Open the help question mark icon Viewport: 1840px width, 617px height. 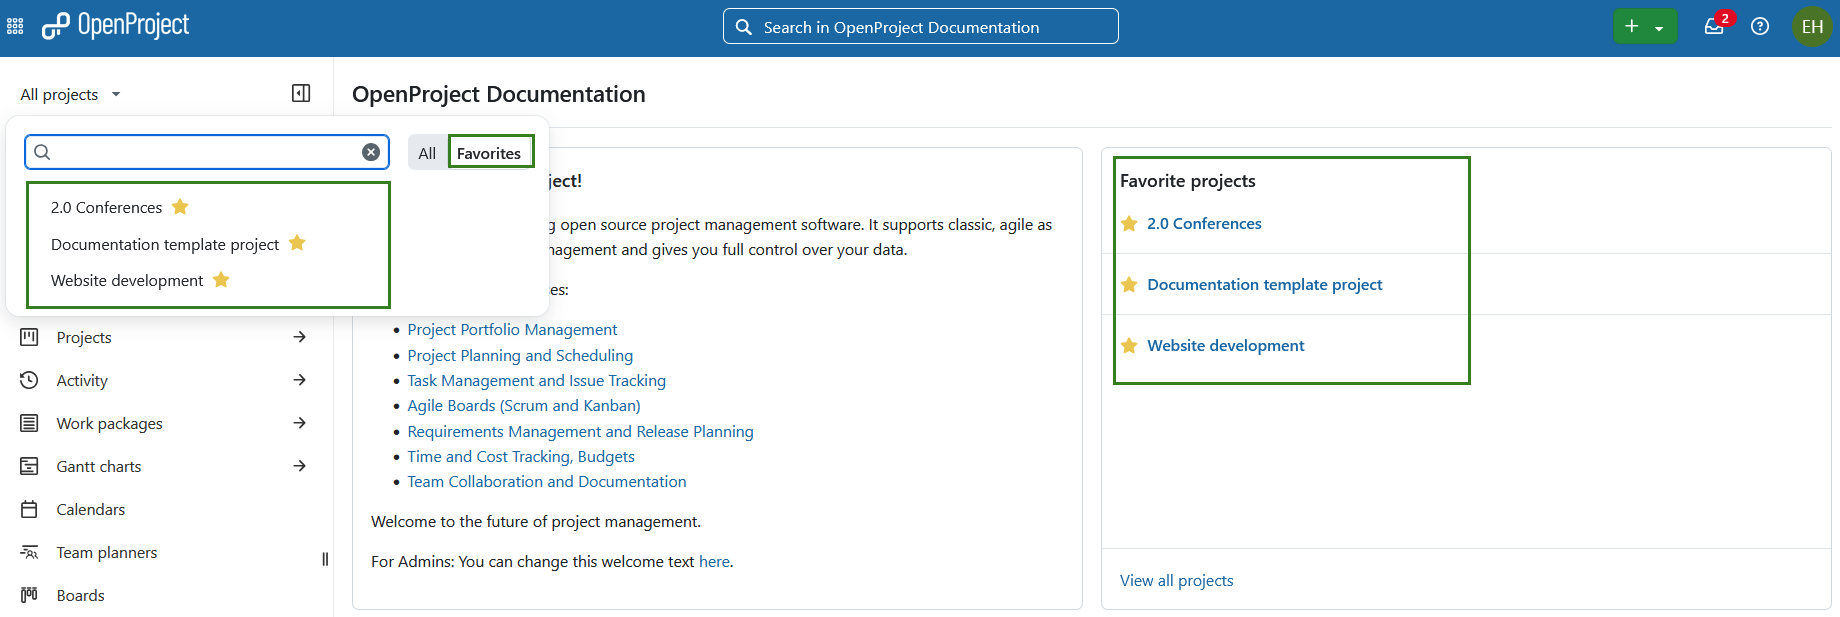pos(1760,27)
